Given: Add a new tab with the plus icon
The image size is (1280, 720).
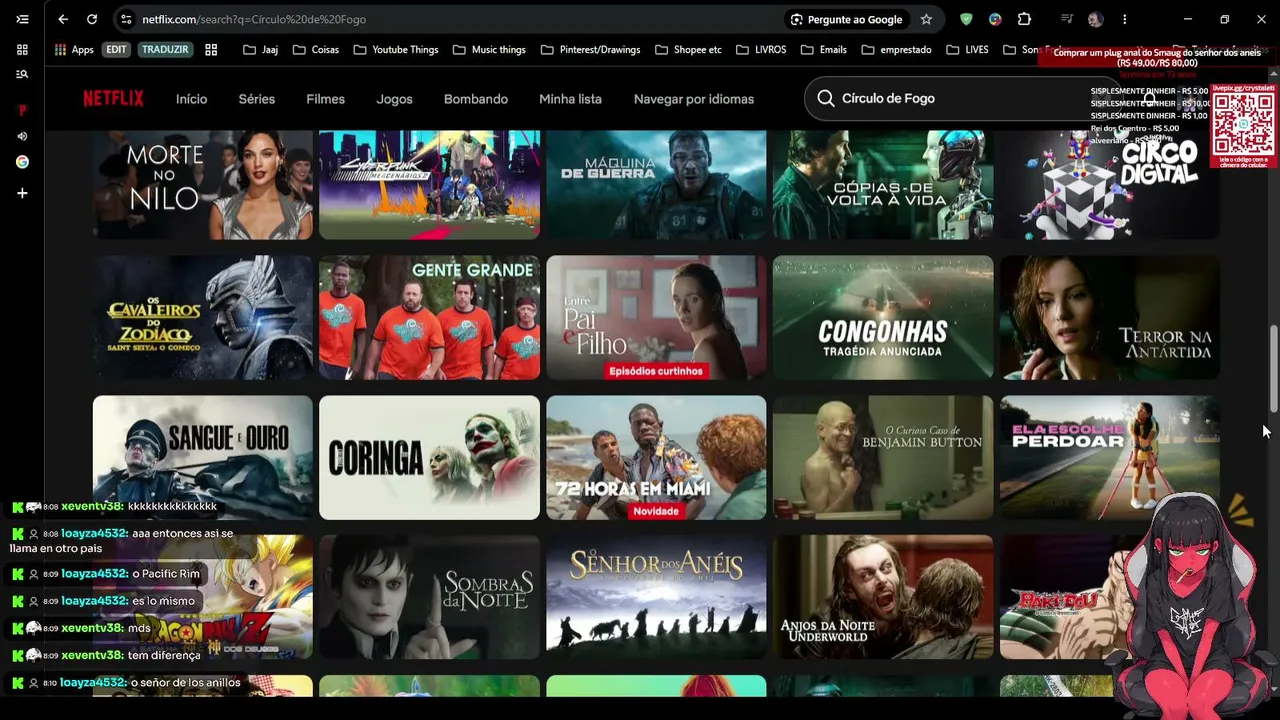Looking at the screenshot, I should (22, 193).
